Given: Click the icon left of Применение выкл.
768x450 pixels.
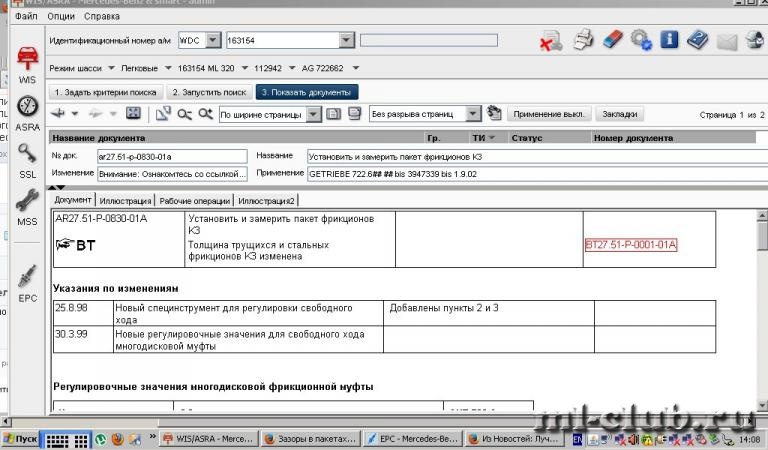Looking at the screenshot, I should tap(494, 114).
